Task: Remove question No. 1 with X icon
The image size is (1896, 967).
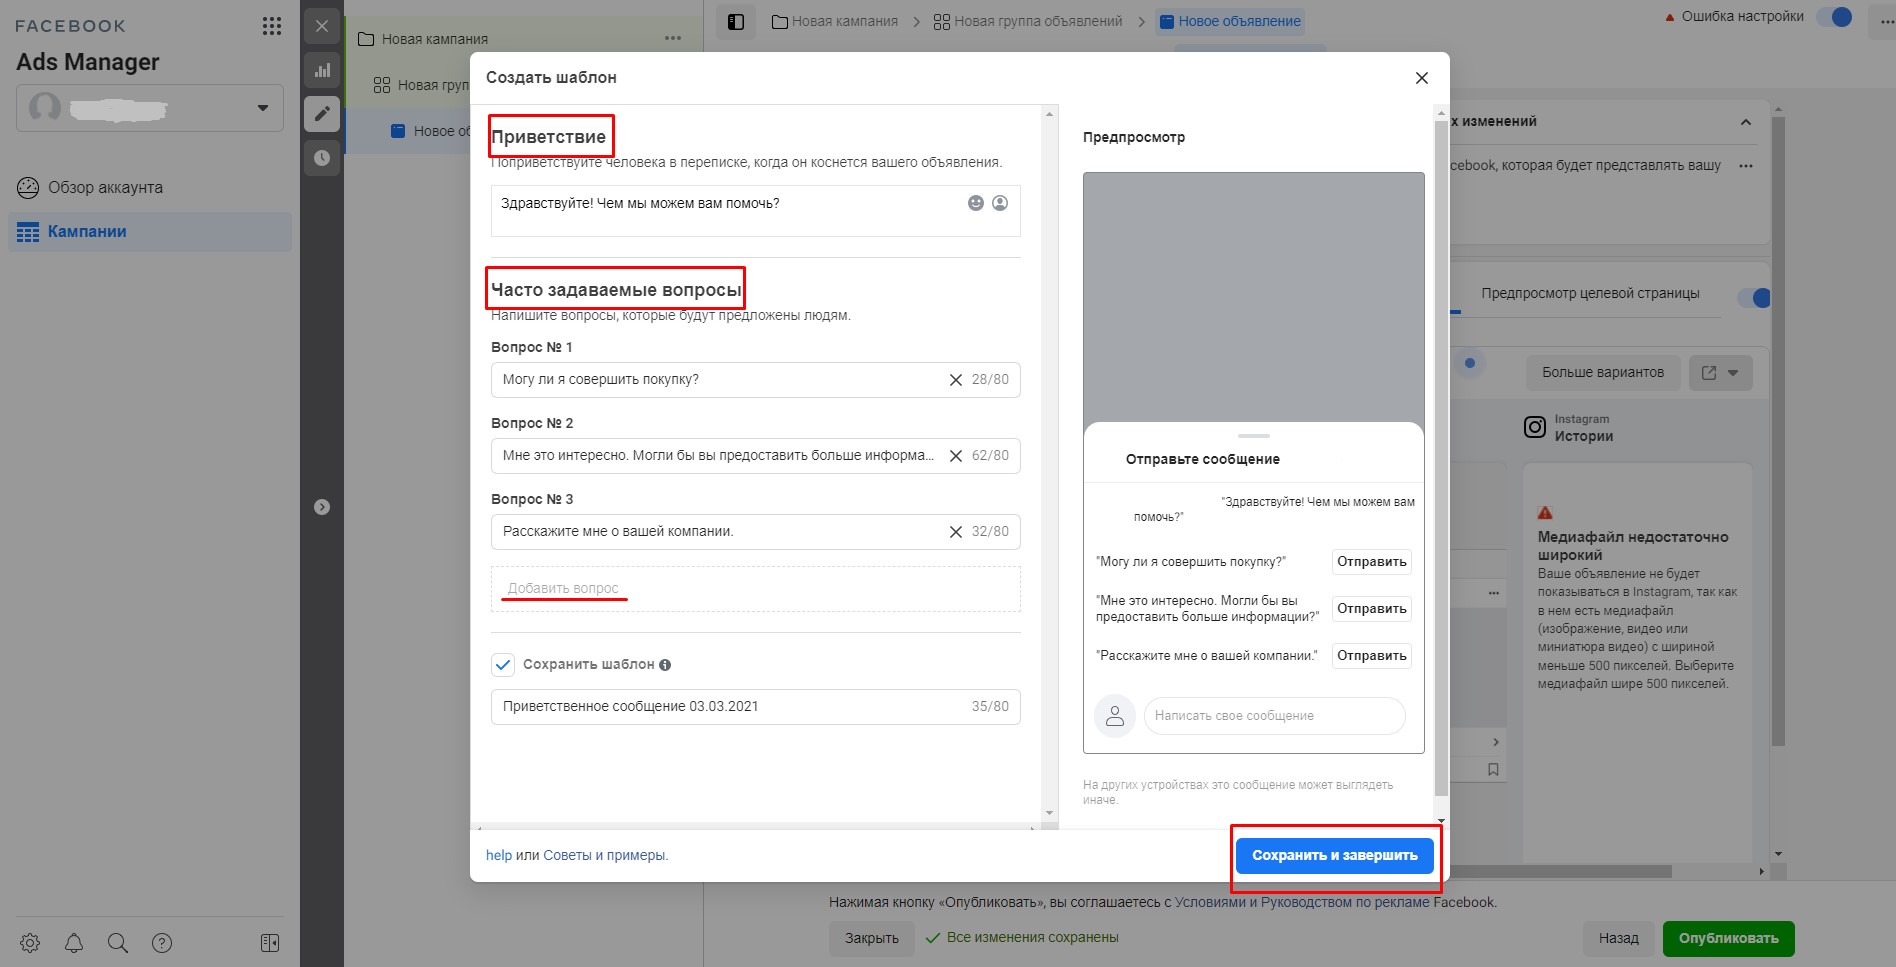Action: (956, 380)
